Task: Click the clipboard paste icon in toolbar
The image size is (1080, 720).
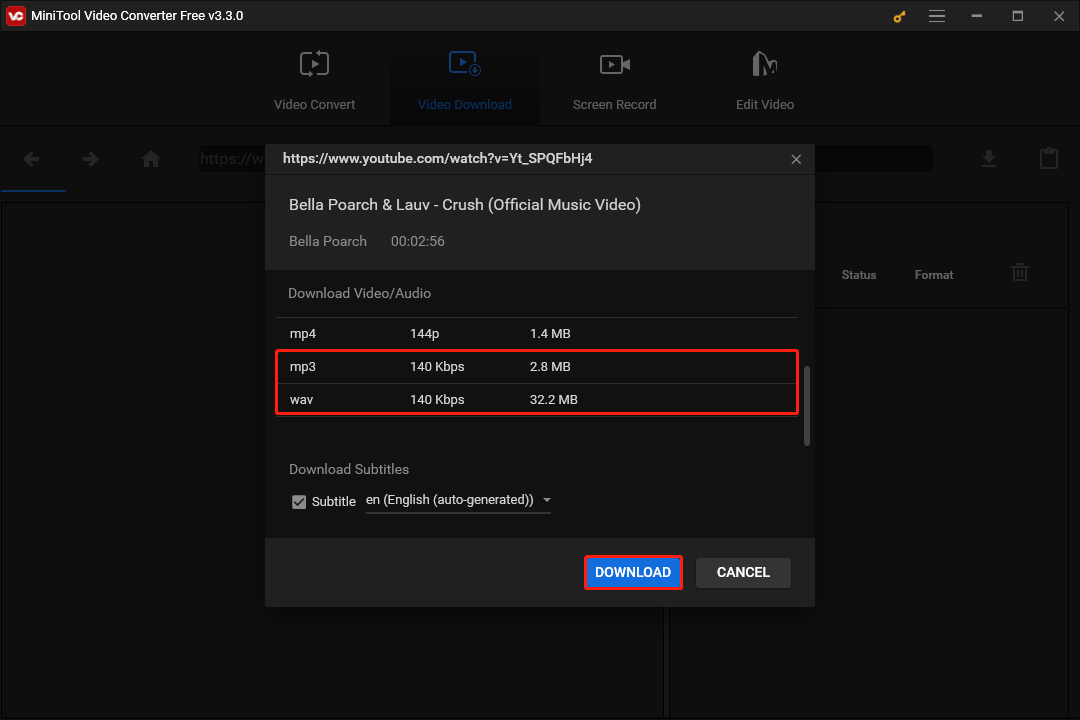Action: click(1048, 158)
